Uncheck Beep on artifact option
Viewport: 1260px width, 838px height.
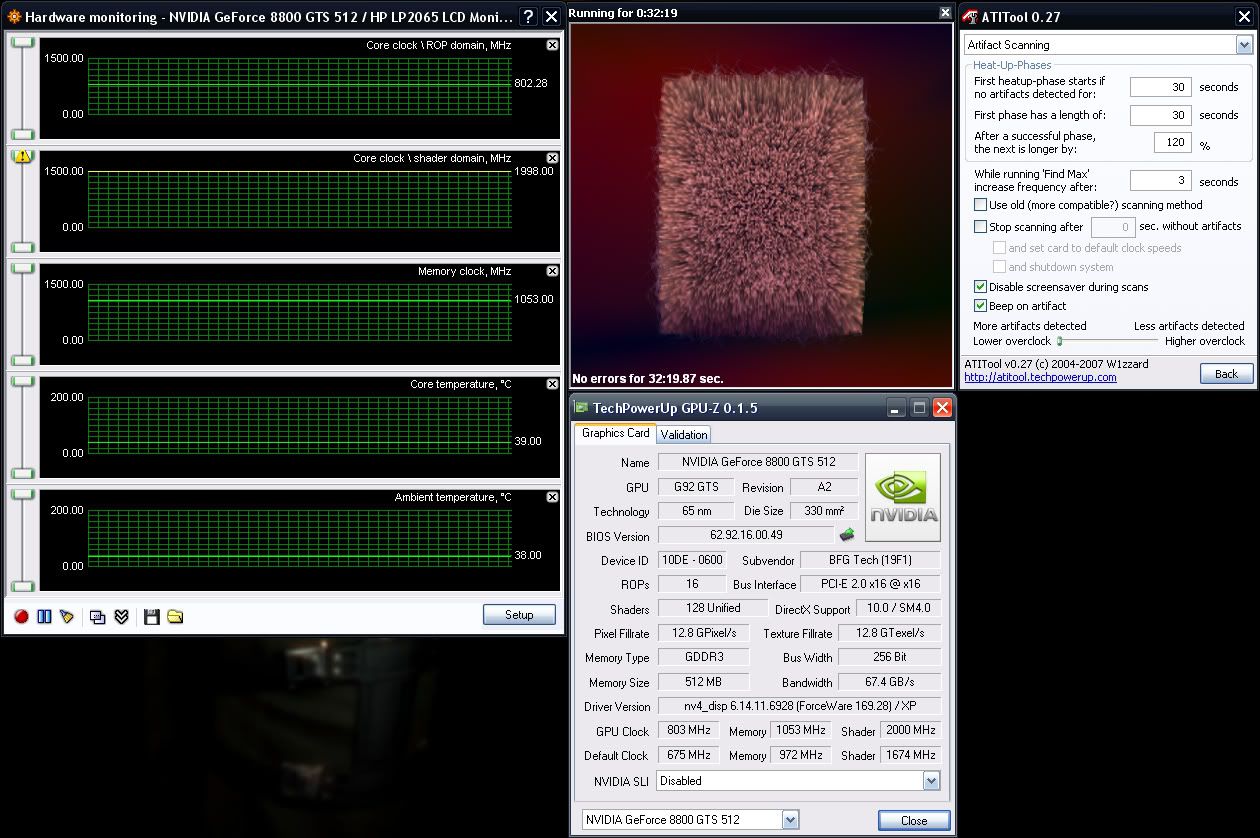pyautogui.click(x=980, y=306)
